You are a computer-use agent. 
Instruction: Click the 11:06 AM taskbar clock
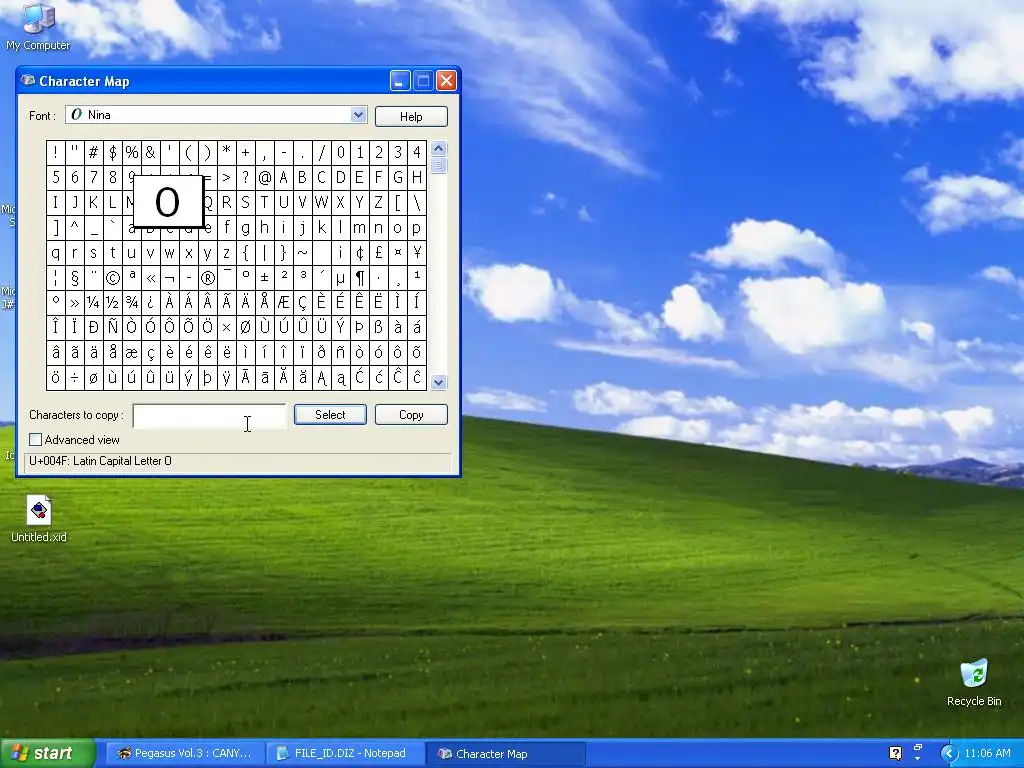[987, 753]
